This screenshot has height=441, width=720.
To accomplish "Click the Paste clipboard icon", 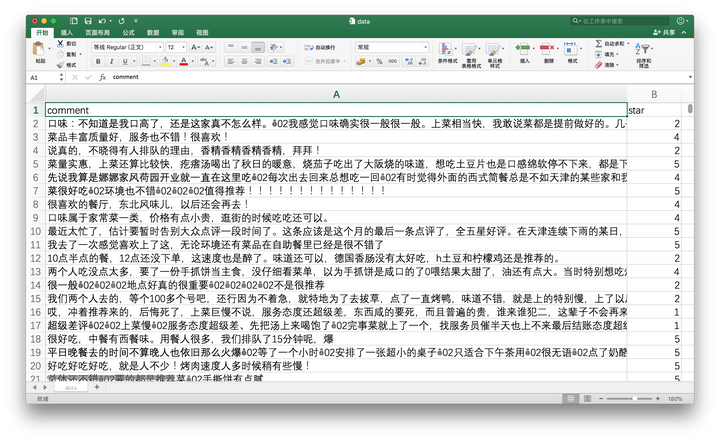I will pyautogui.click(x=39, y=49).
